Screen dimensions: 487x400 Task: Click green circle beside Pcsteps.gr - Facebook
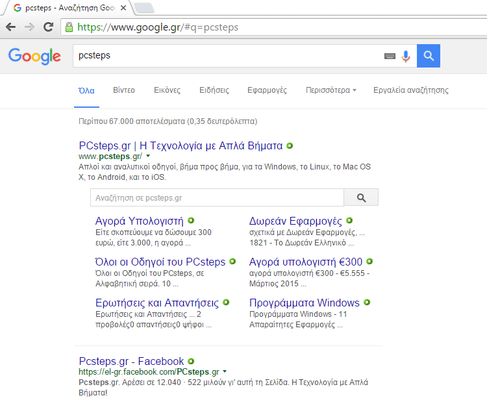pyautogui.click(x=191, y=361)
